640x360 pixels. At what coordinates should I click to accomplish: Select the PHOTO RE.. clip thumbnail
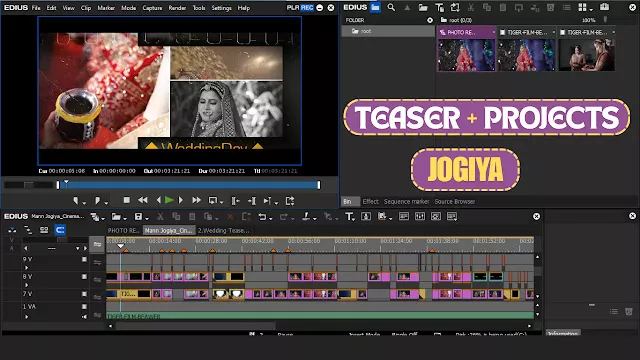(466, 55)
